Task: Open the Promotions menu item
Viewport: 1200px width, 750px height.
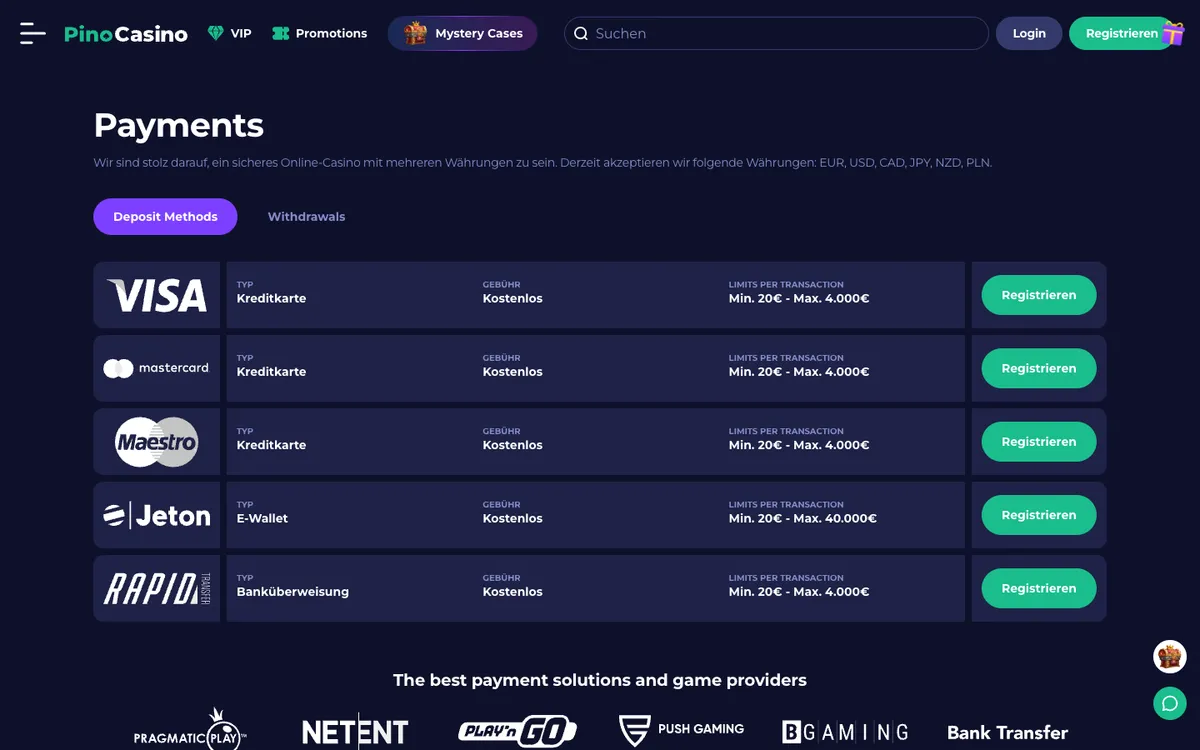Action: click(320, 33)
